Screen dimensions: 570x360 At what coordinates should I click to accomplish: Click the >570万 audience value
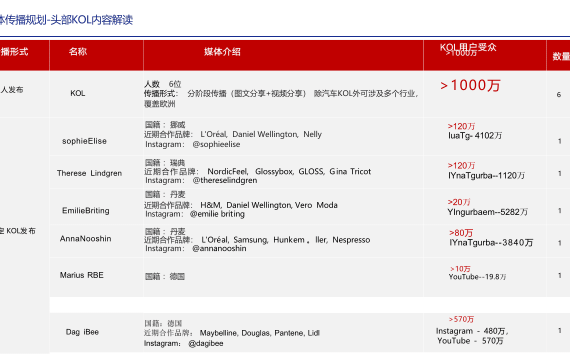point(461,319)
